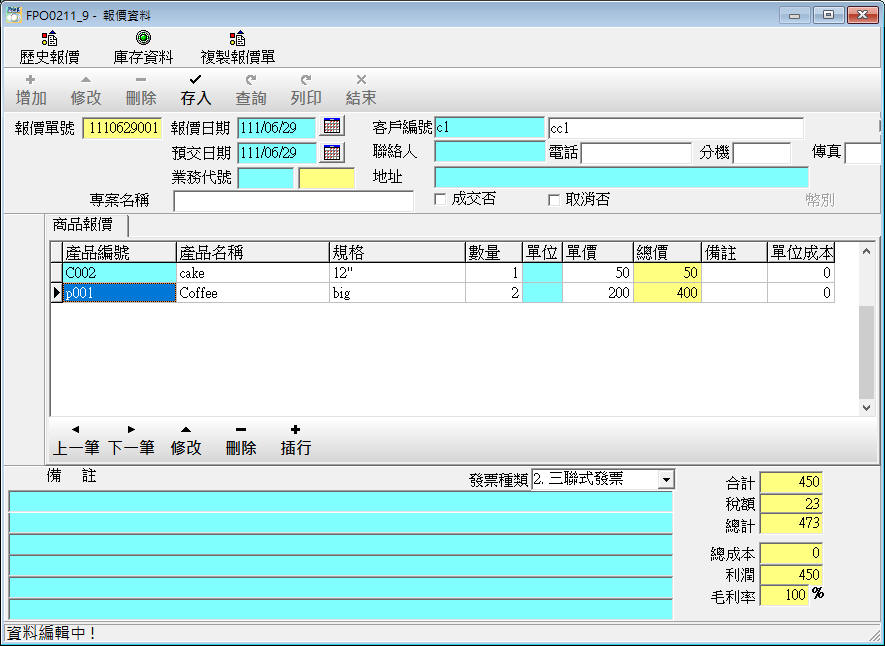Screen dimensions: 885x646
Task: Open 歷史報價 history quotes
Action: (x=49, y=48)
